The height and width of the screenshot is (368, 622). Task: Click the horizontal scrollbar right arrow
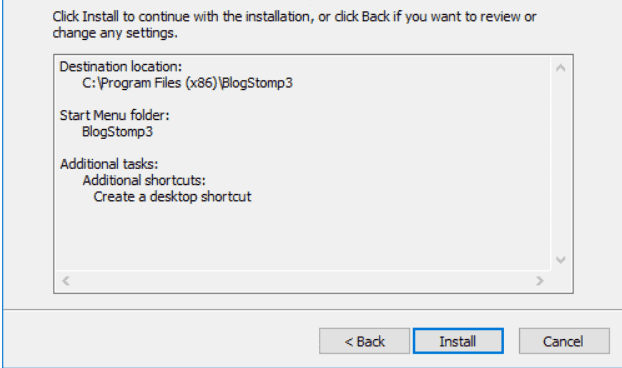pyautogui.click(x=539, y=281)
